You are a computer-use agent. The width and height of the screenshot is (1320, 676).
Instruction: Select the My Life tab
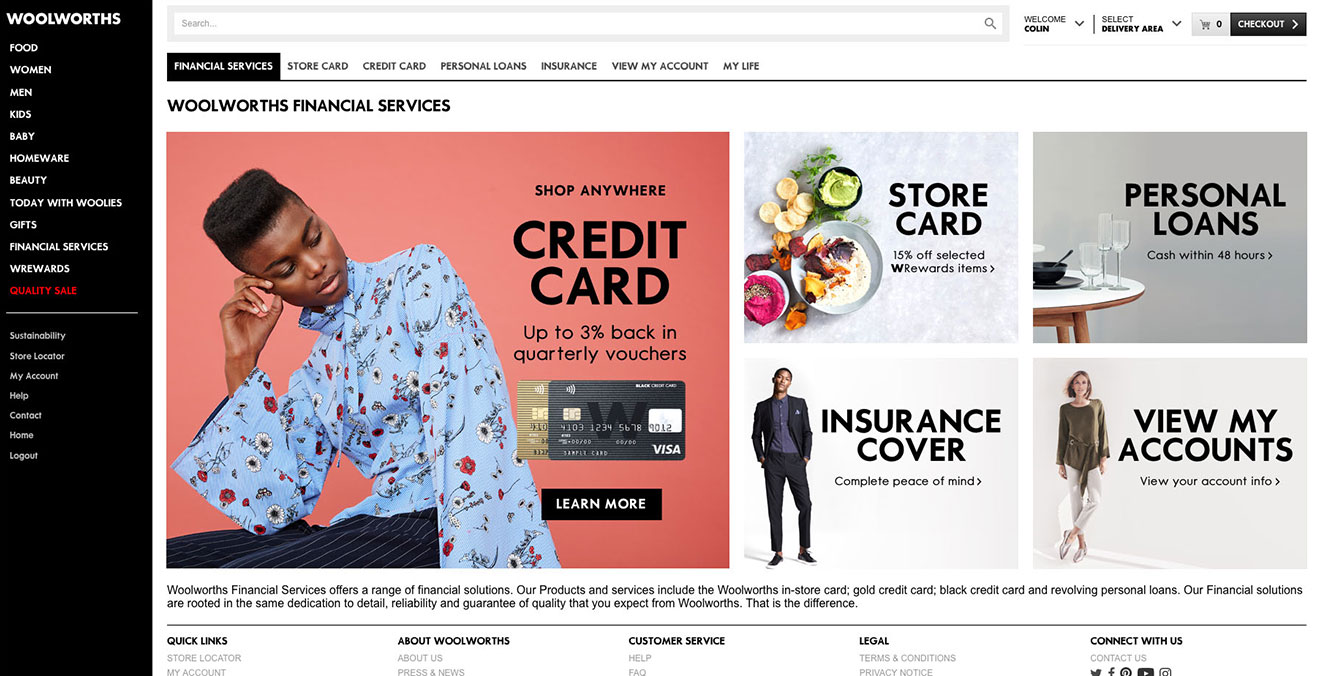(x=741, y=66)
